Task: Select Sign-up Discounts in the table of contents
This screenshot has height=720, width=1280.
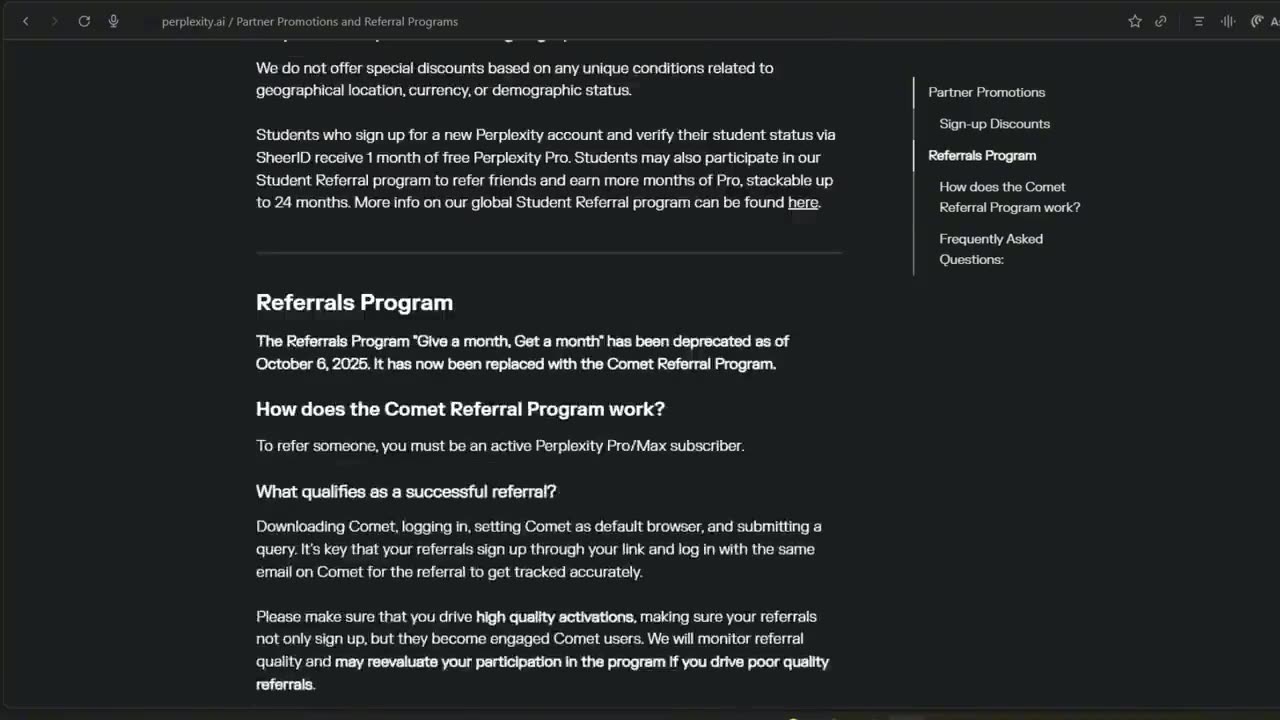Action: click(x=994, y=124)
